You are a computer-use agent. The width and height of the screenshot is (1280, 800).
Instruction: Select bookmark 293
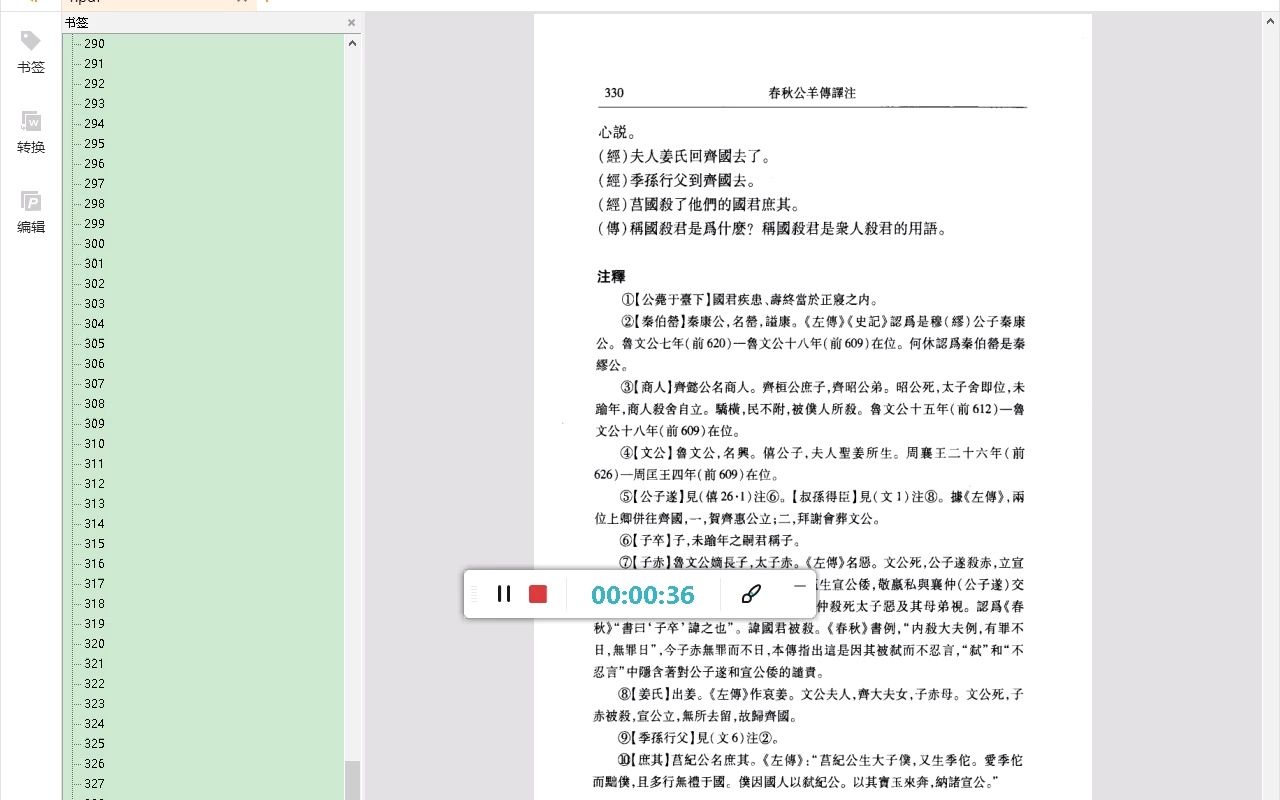pos(94,104)
